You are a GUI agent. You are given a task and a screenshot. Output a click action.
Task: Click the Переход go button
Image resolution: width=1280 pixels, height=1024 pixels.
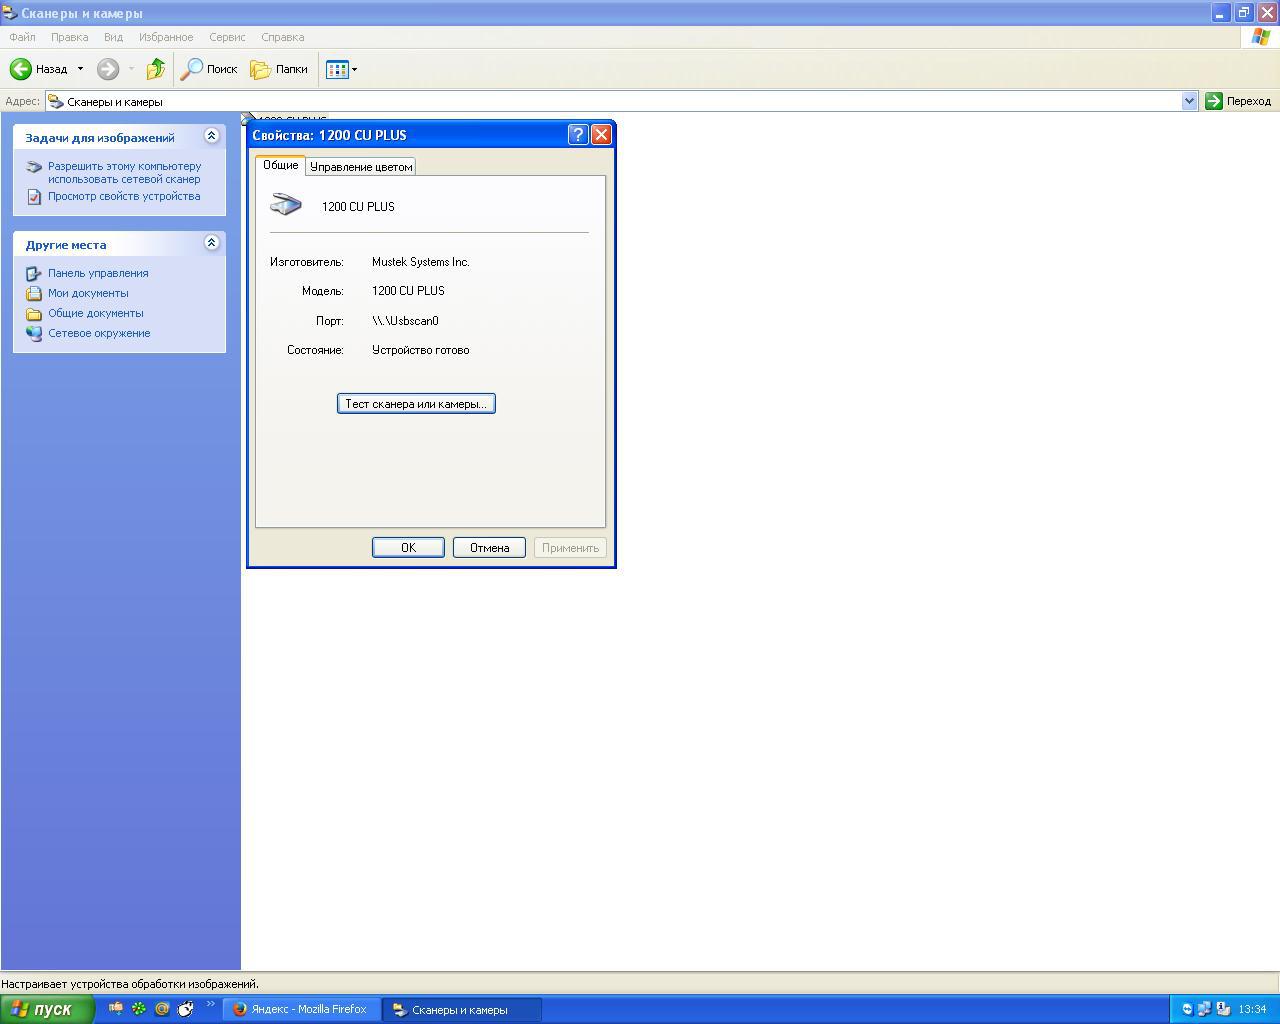tap(1238, 101)
